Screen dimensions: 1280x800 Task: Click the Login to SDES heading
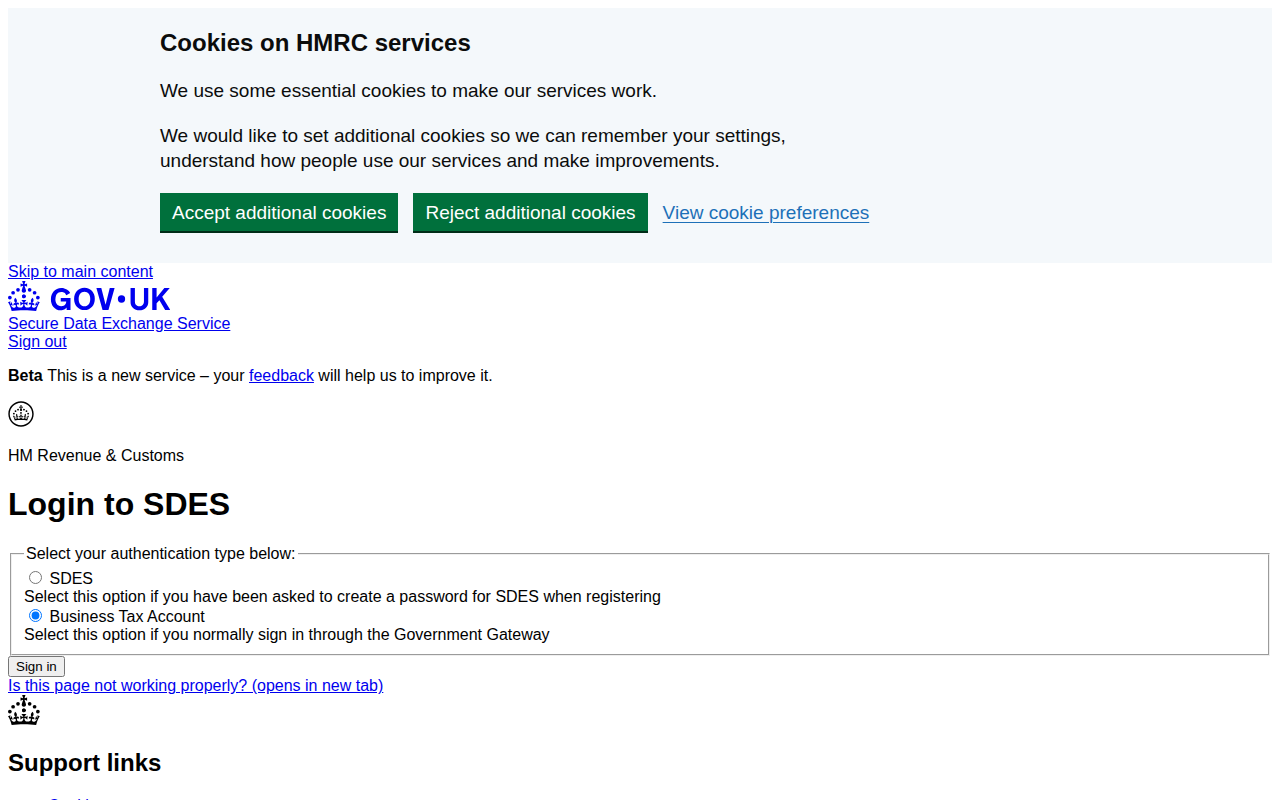click(x=118, y=504)
